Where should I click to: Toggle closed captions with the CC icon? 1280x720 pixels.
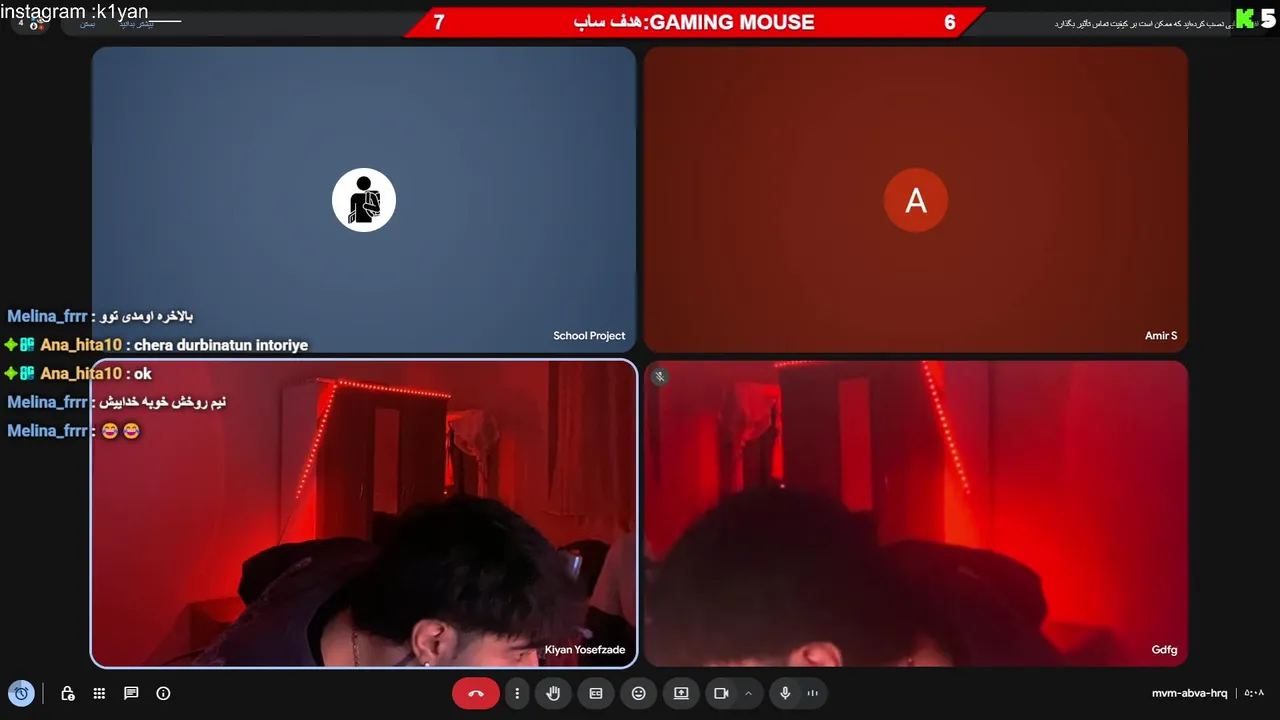pos(596,693)
